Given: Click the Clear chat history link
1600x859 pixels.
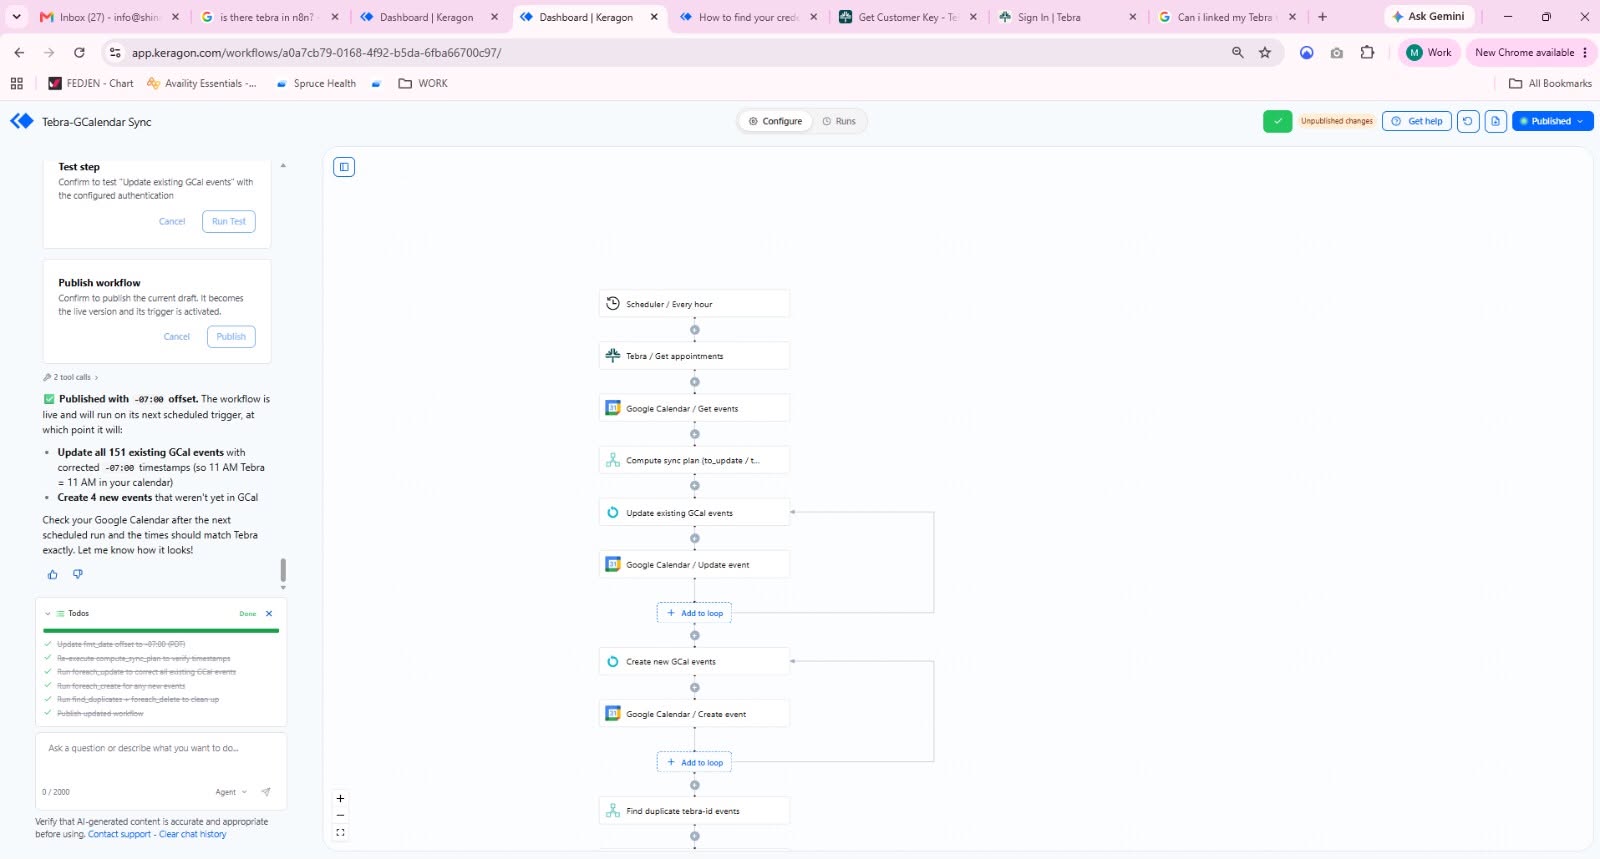Looking at the screenshot, I should tap(192, 834).
